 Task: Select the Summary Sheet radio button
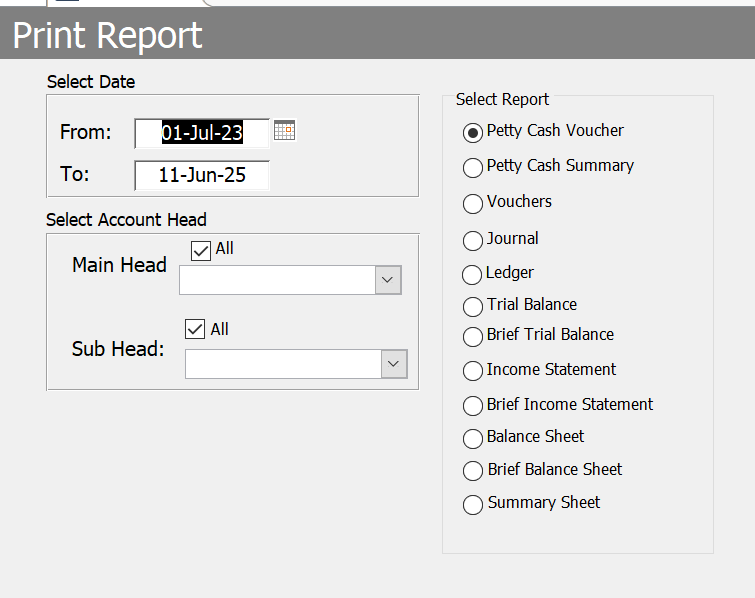click(473, 505)
